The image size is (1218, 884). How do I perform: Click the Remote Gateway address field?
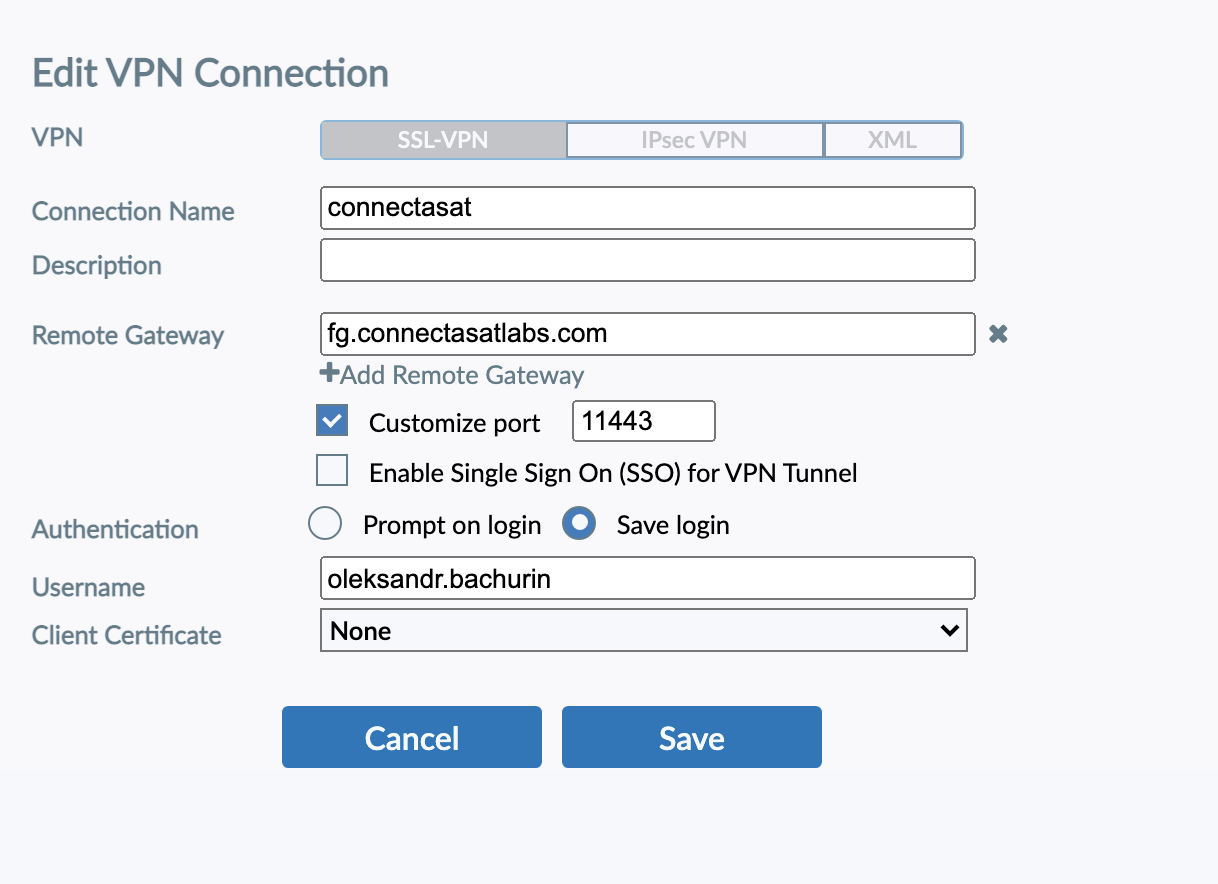(647, 334)
